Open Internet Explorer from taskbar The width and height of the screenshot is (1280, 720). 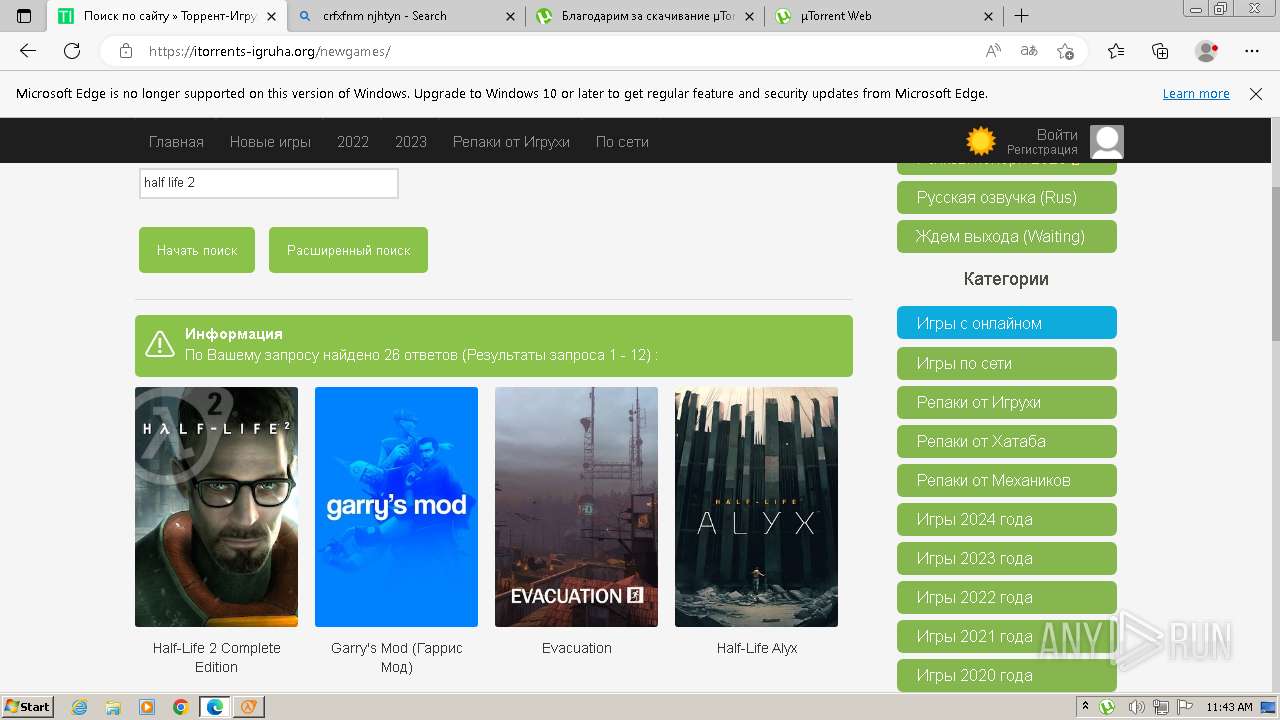click(x=80, y=707)
